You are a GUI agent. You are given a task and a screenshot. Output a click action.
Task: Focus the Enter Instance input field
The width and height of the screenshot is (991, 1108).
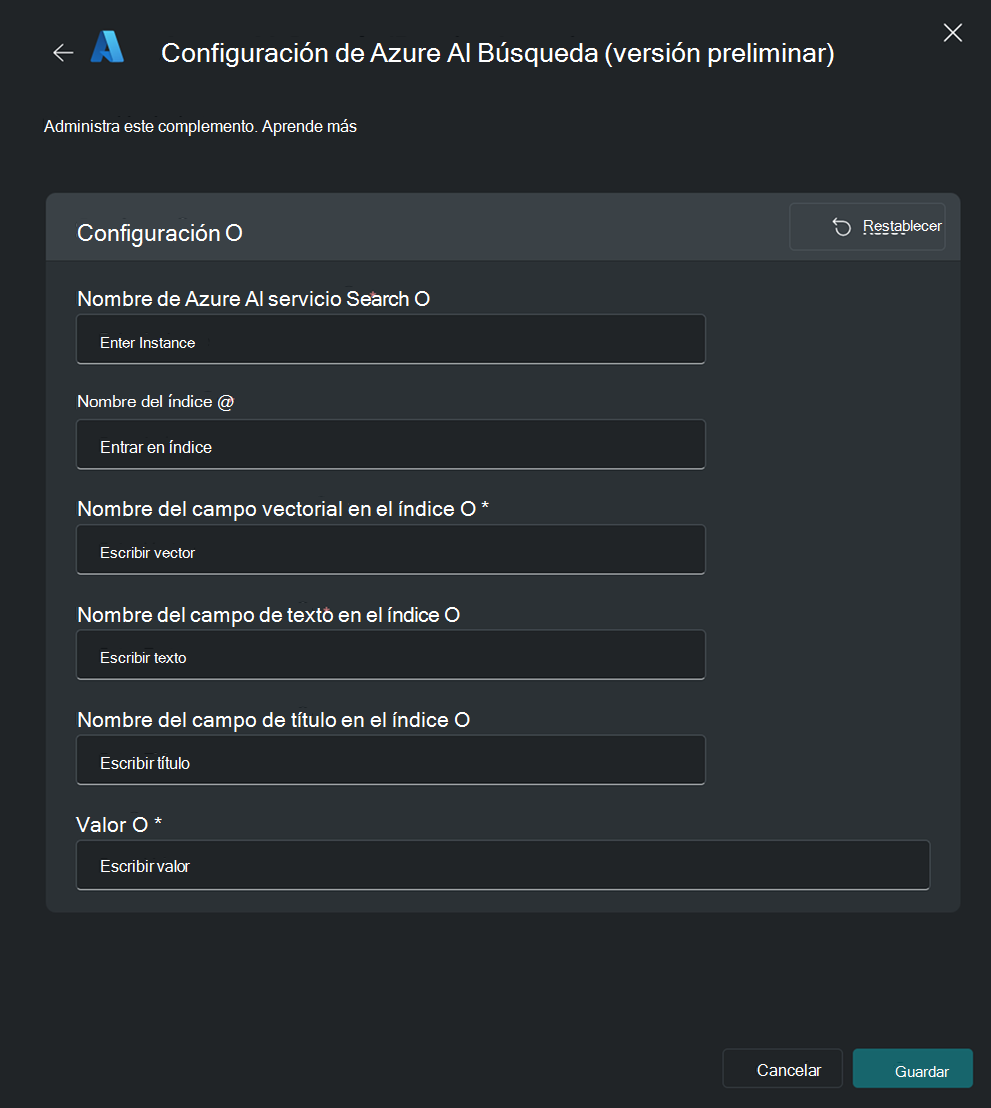click(x=391, y=340)
